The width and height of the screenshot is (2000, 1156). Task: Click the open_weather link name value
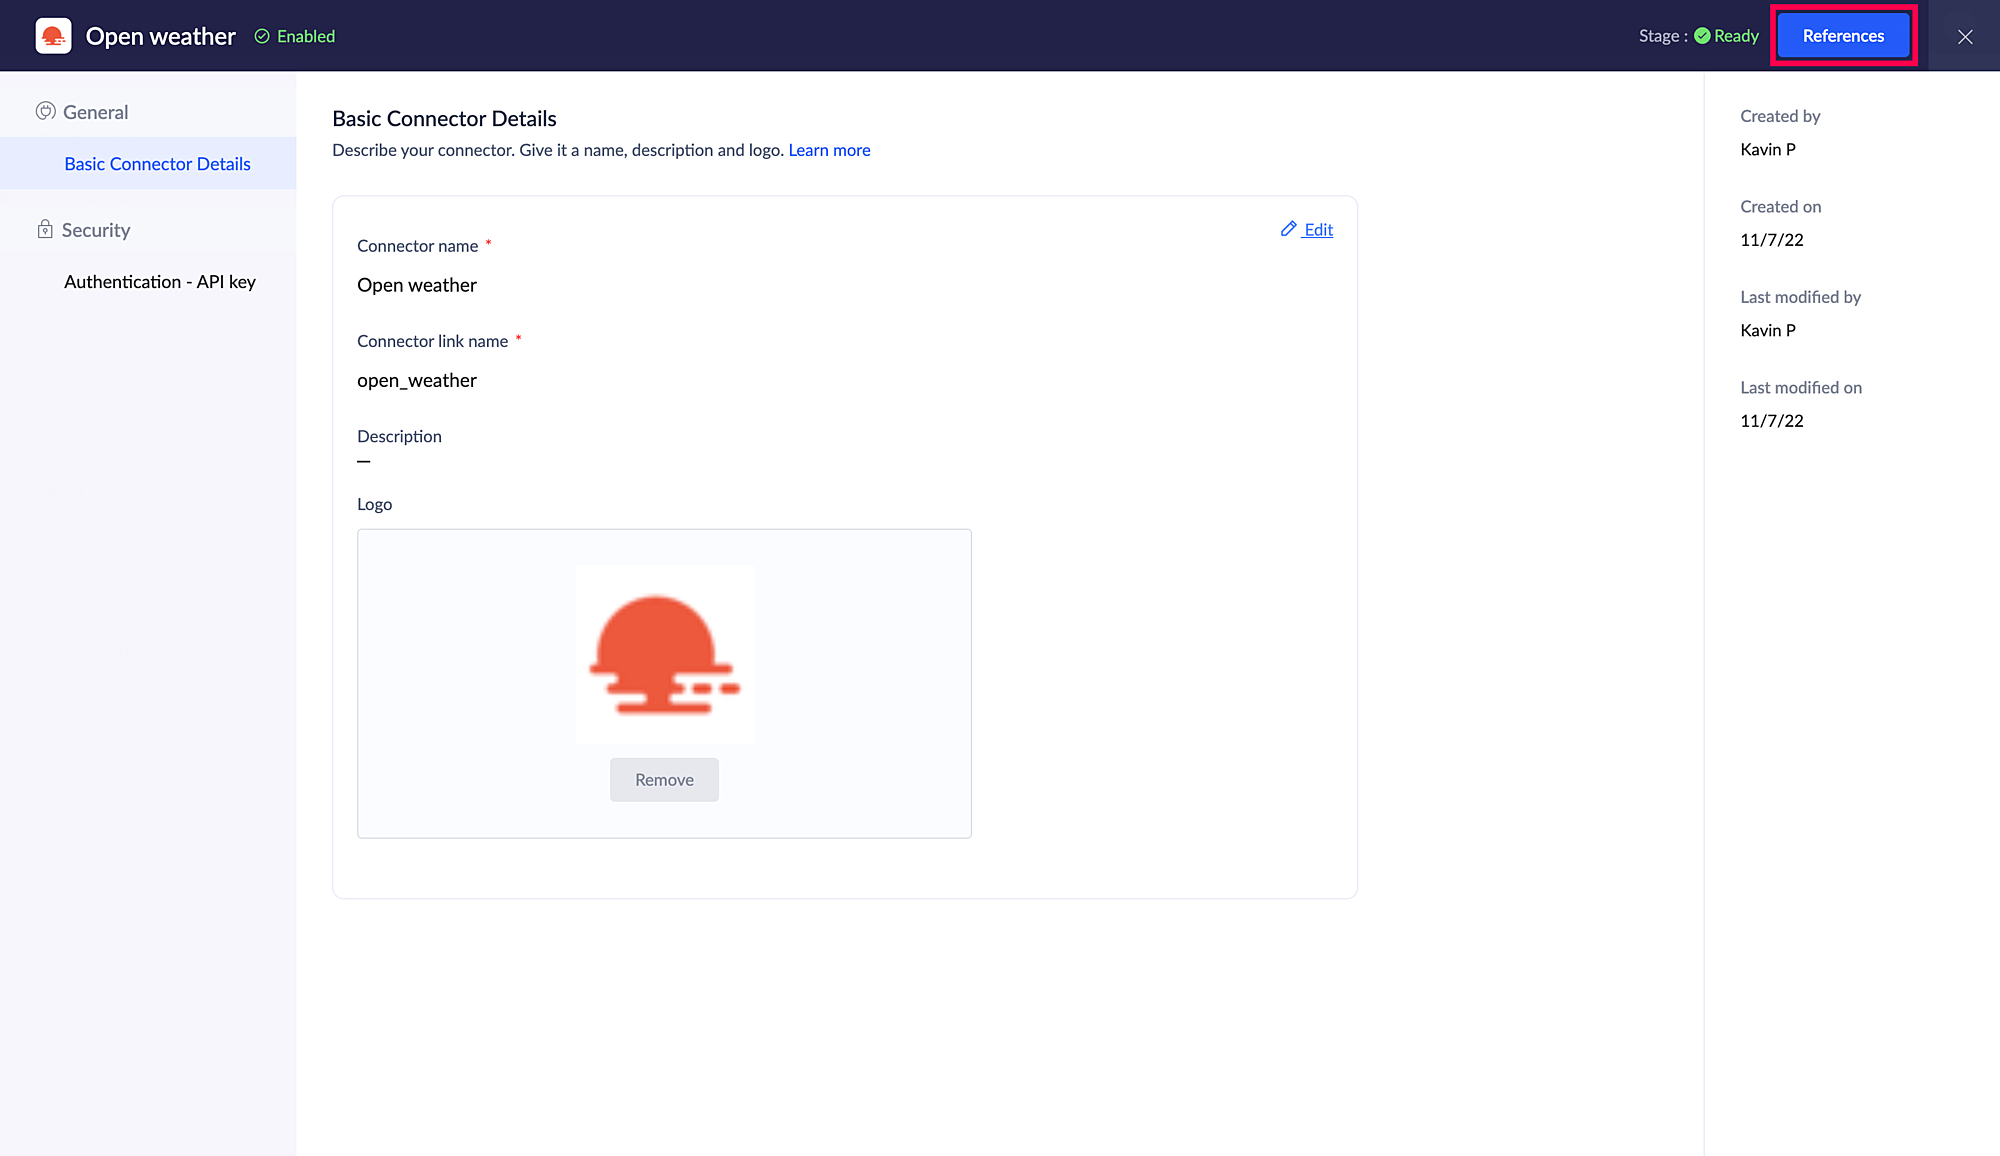click(417, 380)
